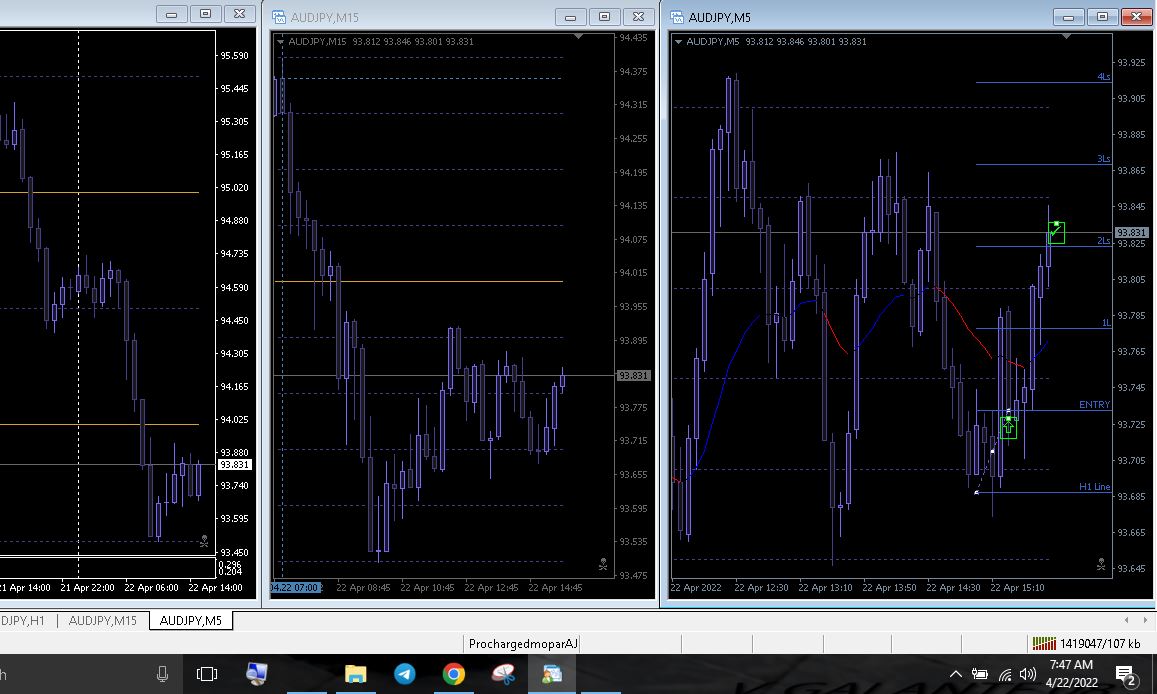This screenshot has width=1157, height=694.
Task: Open Telegram from the taskbar
Action: [x=404, y=674]
